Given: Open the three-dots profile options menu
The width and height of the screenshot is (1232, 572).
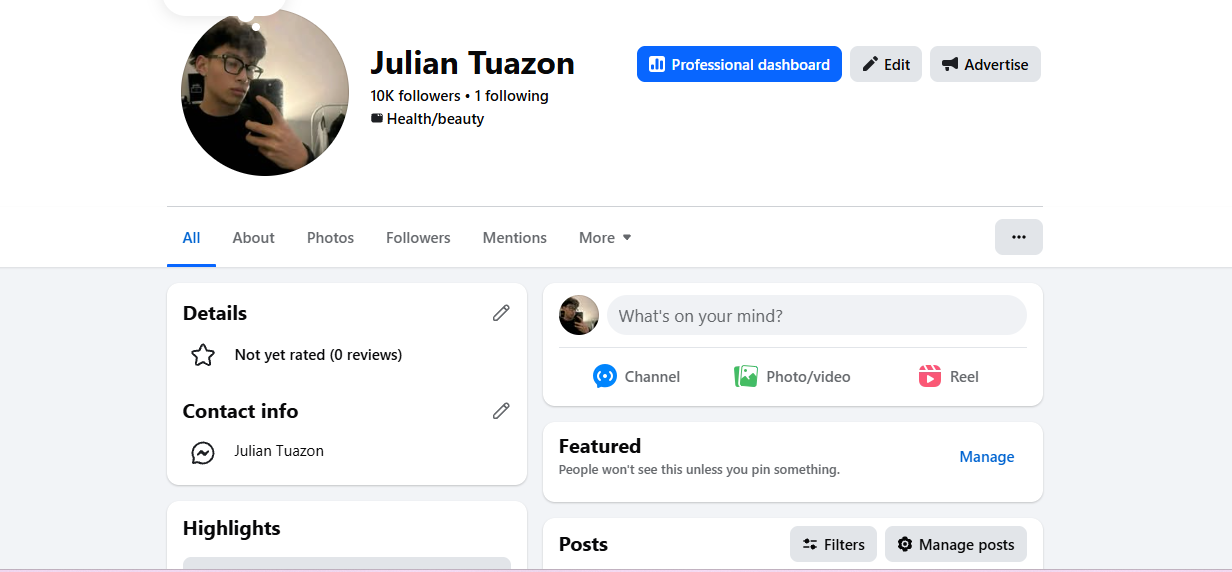Looking at the screenshot, I should (1018, 237).
